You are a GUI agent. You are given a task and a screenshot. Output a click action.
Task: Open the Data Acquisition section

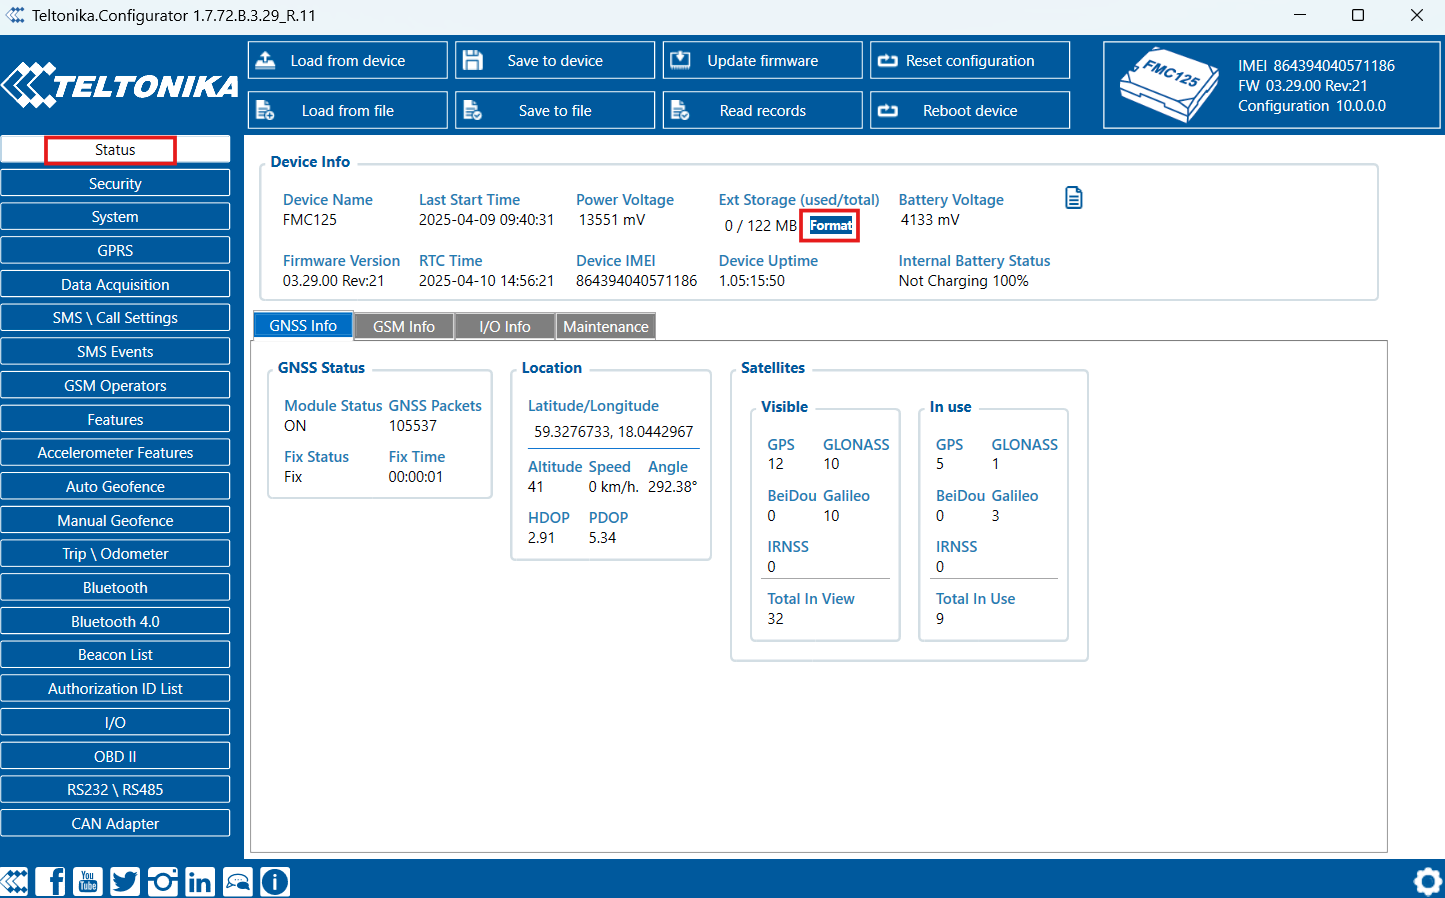coord(115,284)
